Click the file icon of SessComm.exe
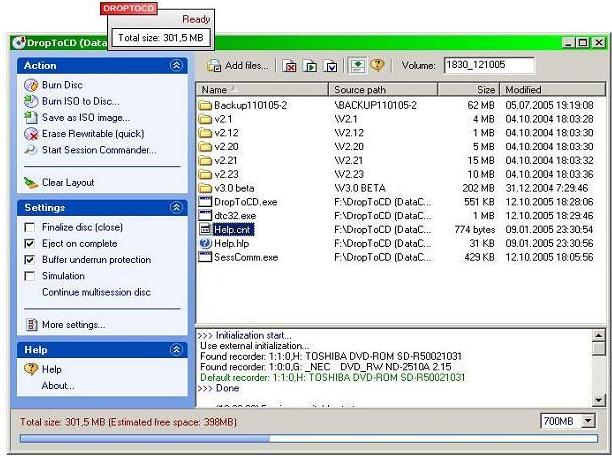 (x=205, y=257)
